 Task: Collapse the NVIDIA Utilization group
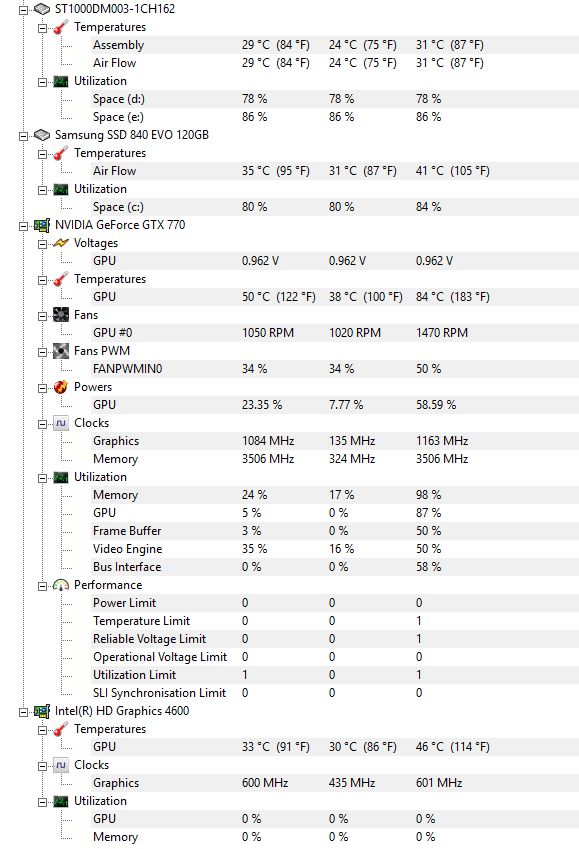coord(42,478)
